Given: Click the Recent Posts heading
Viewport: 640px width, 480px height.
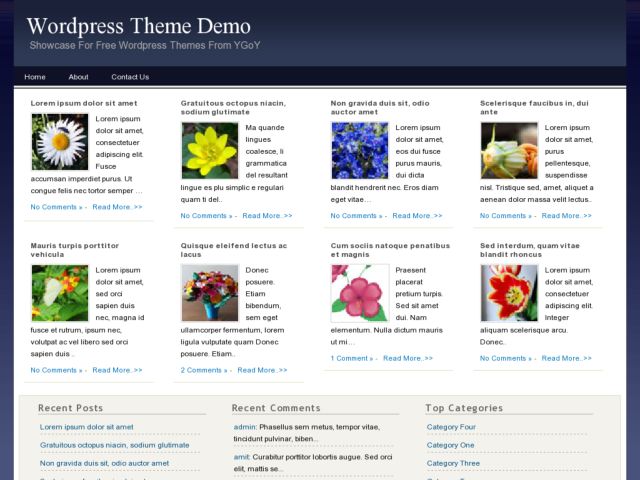Looking at the screenshot, I should [71, 408].
